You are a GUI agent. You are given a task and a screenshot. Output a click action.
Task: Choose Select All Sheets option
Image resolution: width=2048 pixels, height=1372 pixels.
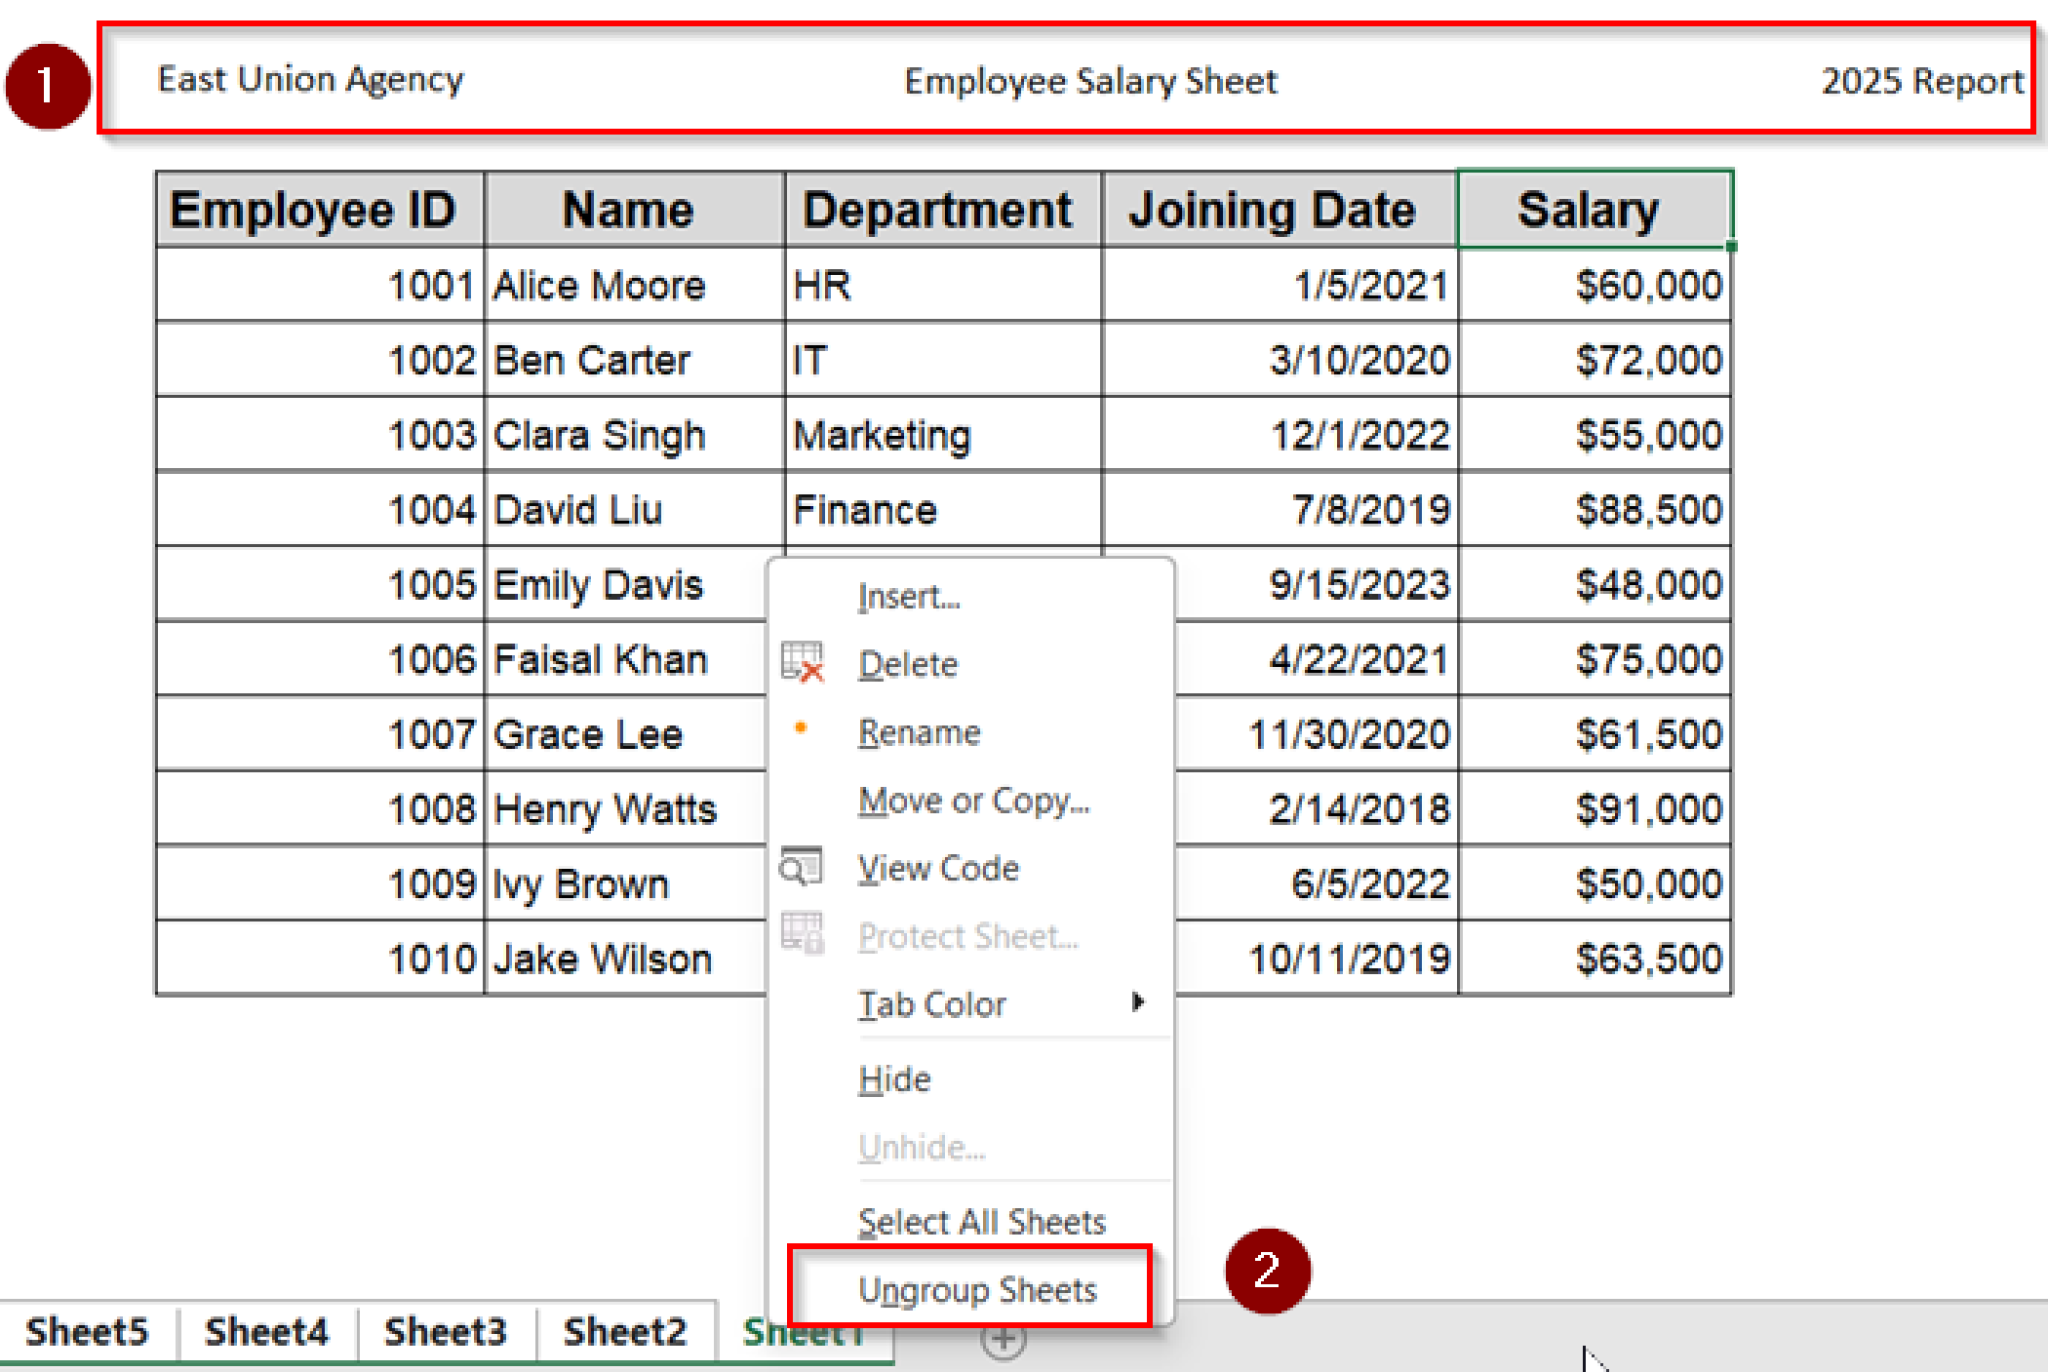click(x=981, y=1220)
